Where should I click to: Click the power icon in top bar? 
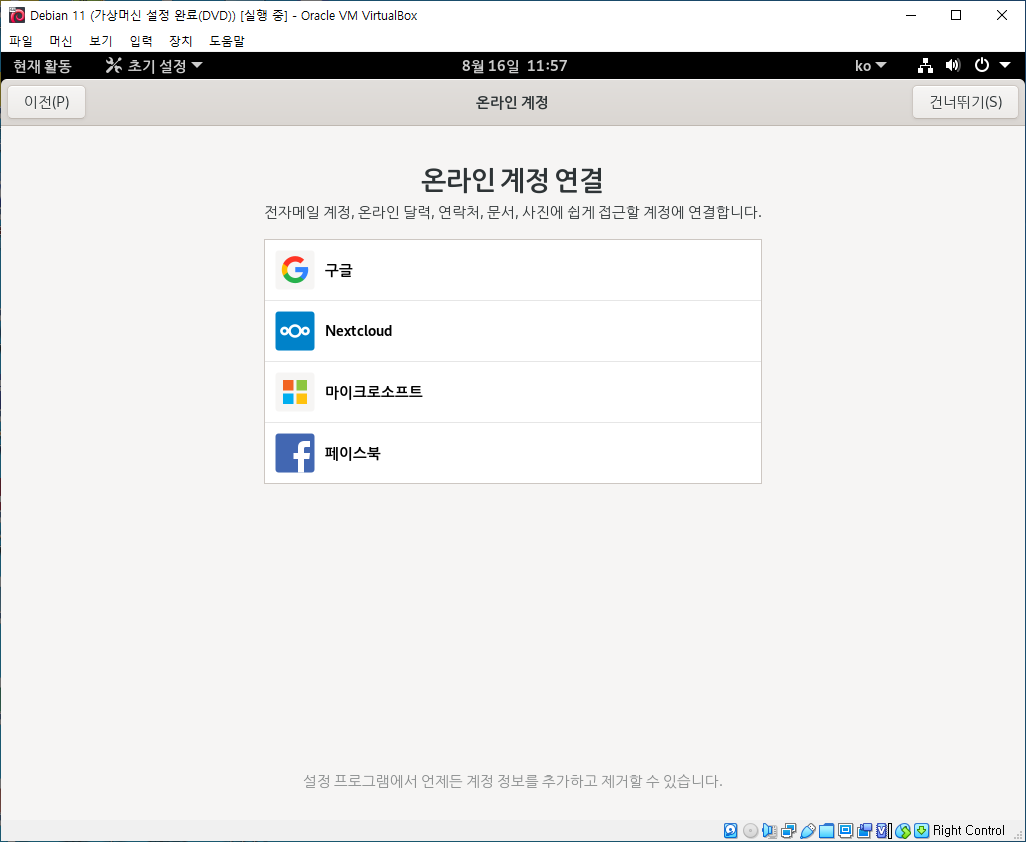coord(982,65)
